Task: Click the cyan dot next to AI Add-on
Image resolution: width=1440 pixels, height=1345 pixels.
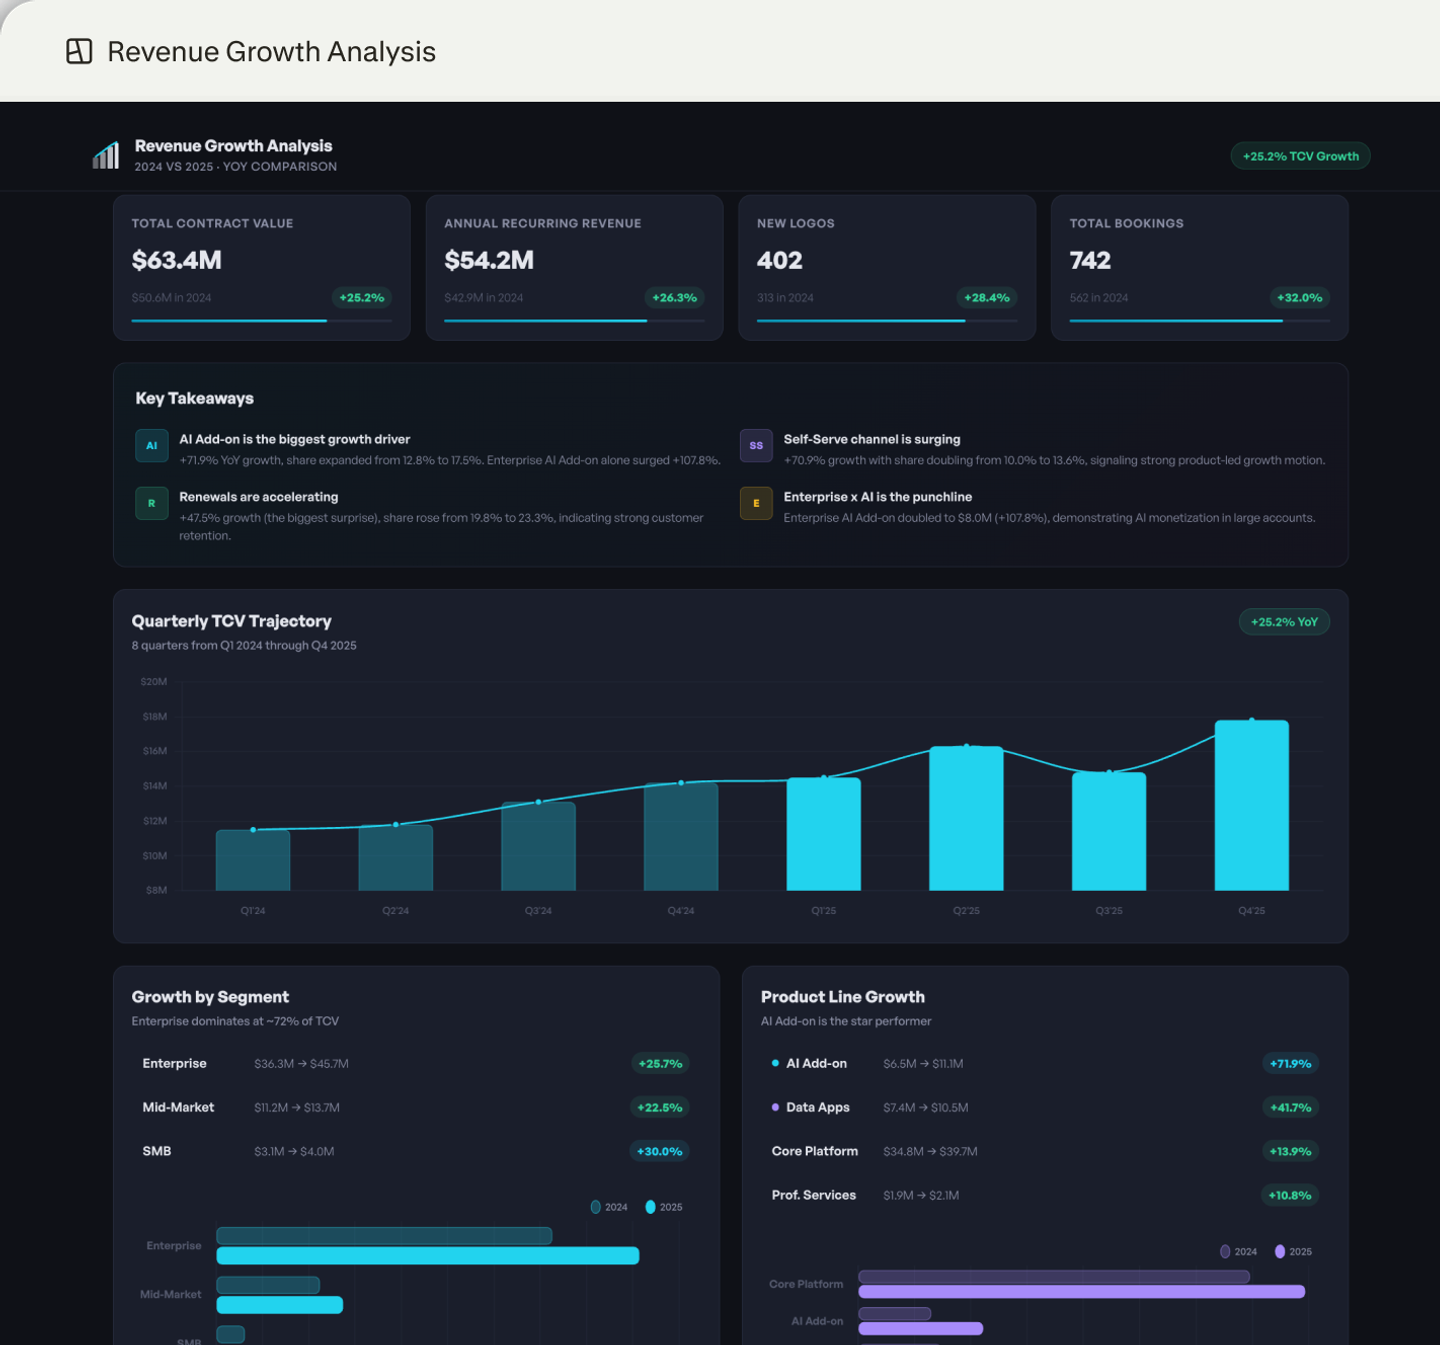Action: tap(775, 1063)
